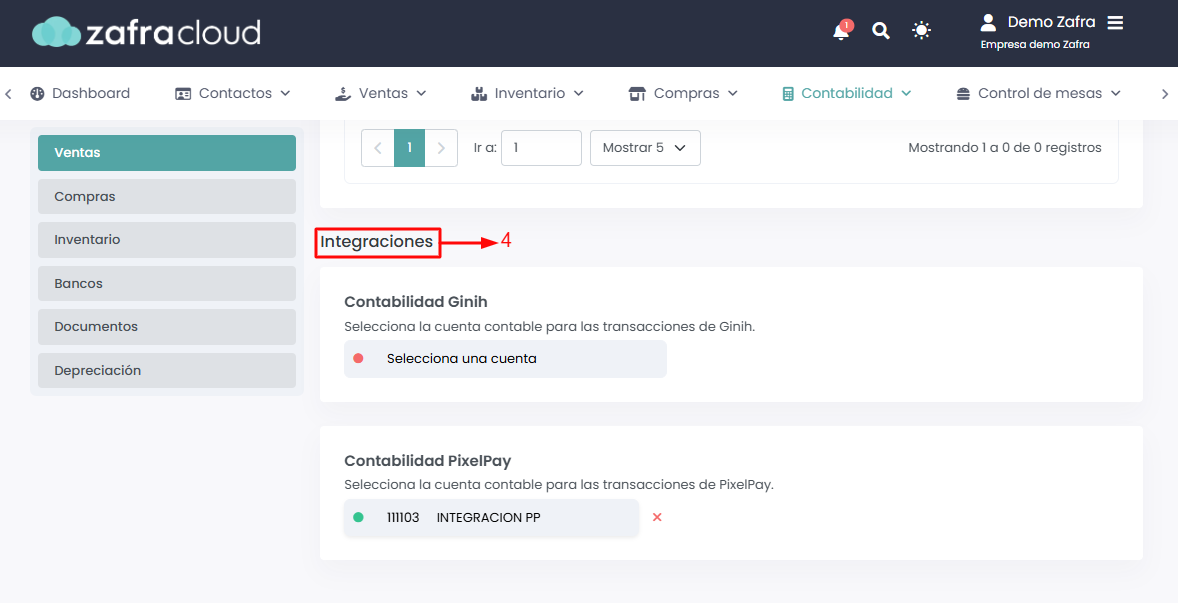
Task: Open the hamburger menu beside Demo Zafra
Action: (x=1116, y=22)
